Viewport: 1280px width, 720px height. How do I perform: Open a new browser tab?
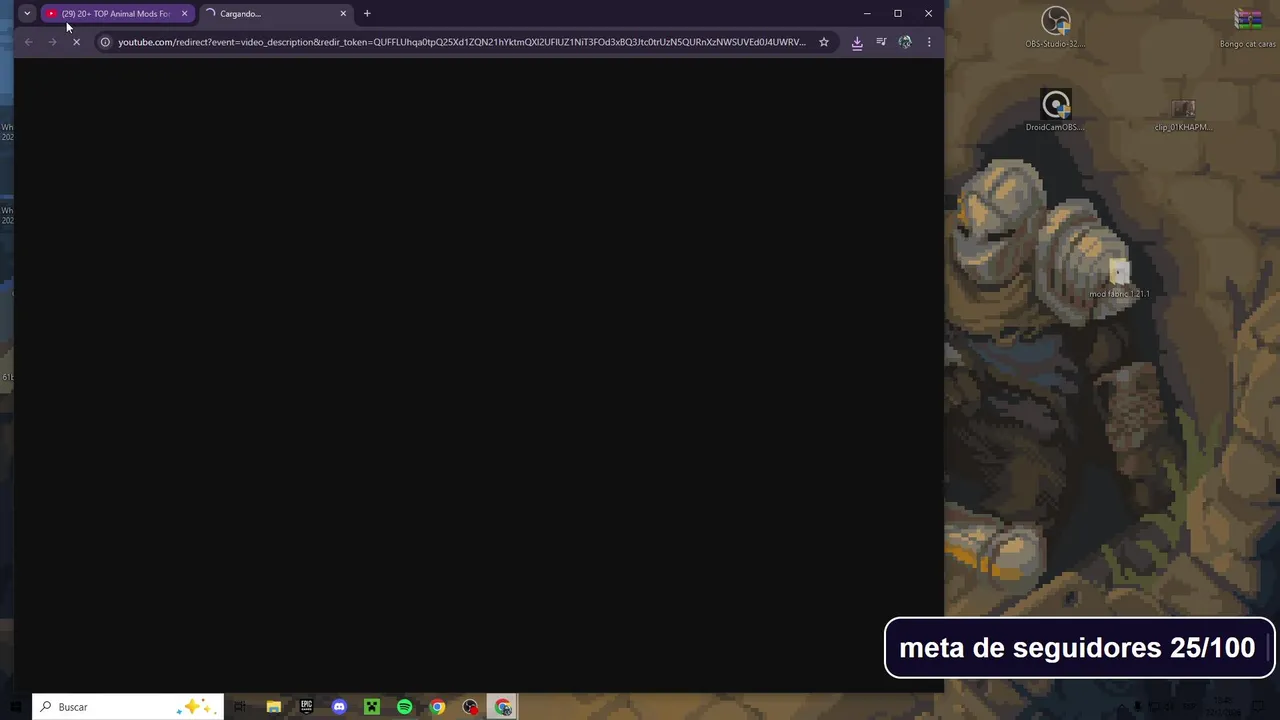(367, 13)
